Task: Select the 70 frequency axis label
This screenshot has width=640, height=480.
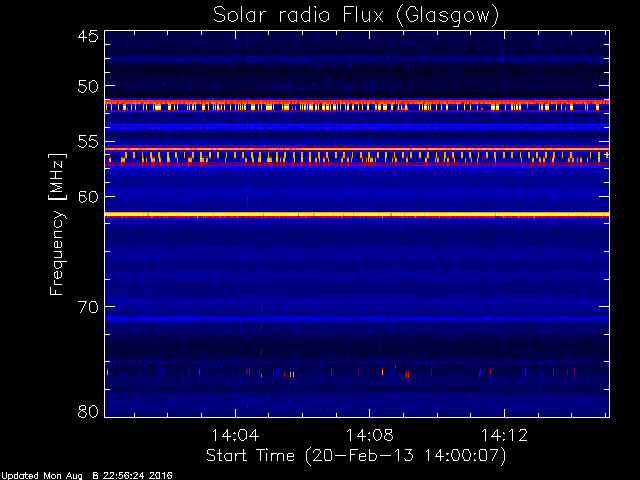Action: [88, 307]
